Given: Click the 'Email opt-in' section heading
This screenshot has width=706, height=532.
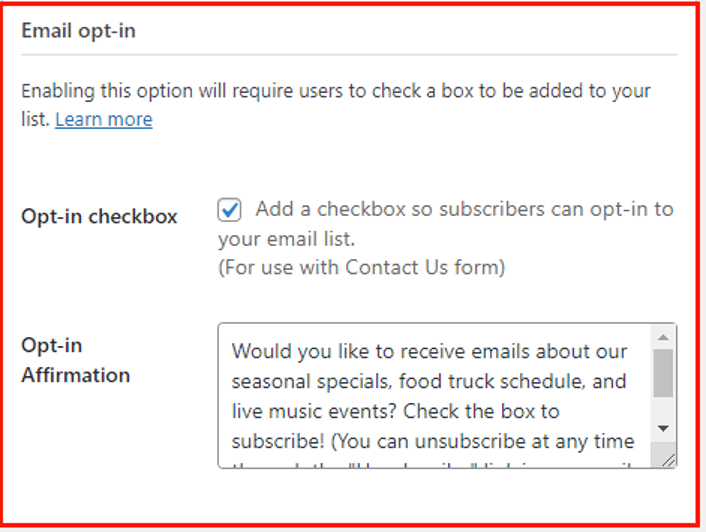Looking at the screenshot, I should 78,31.
